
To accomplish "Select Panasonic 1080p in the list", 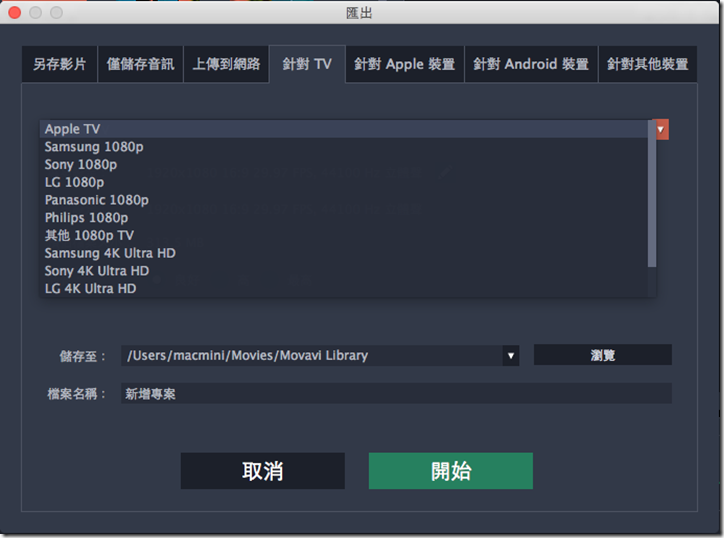I will (344, 200).
